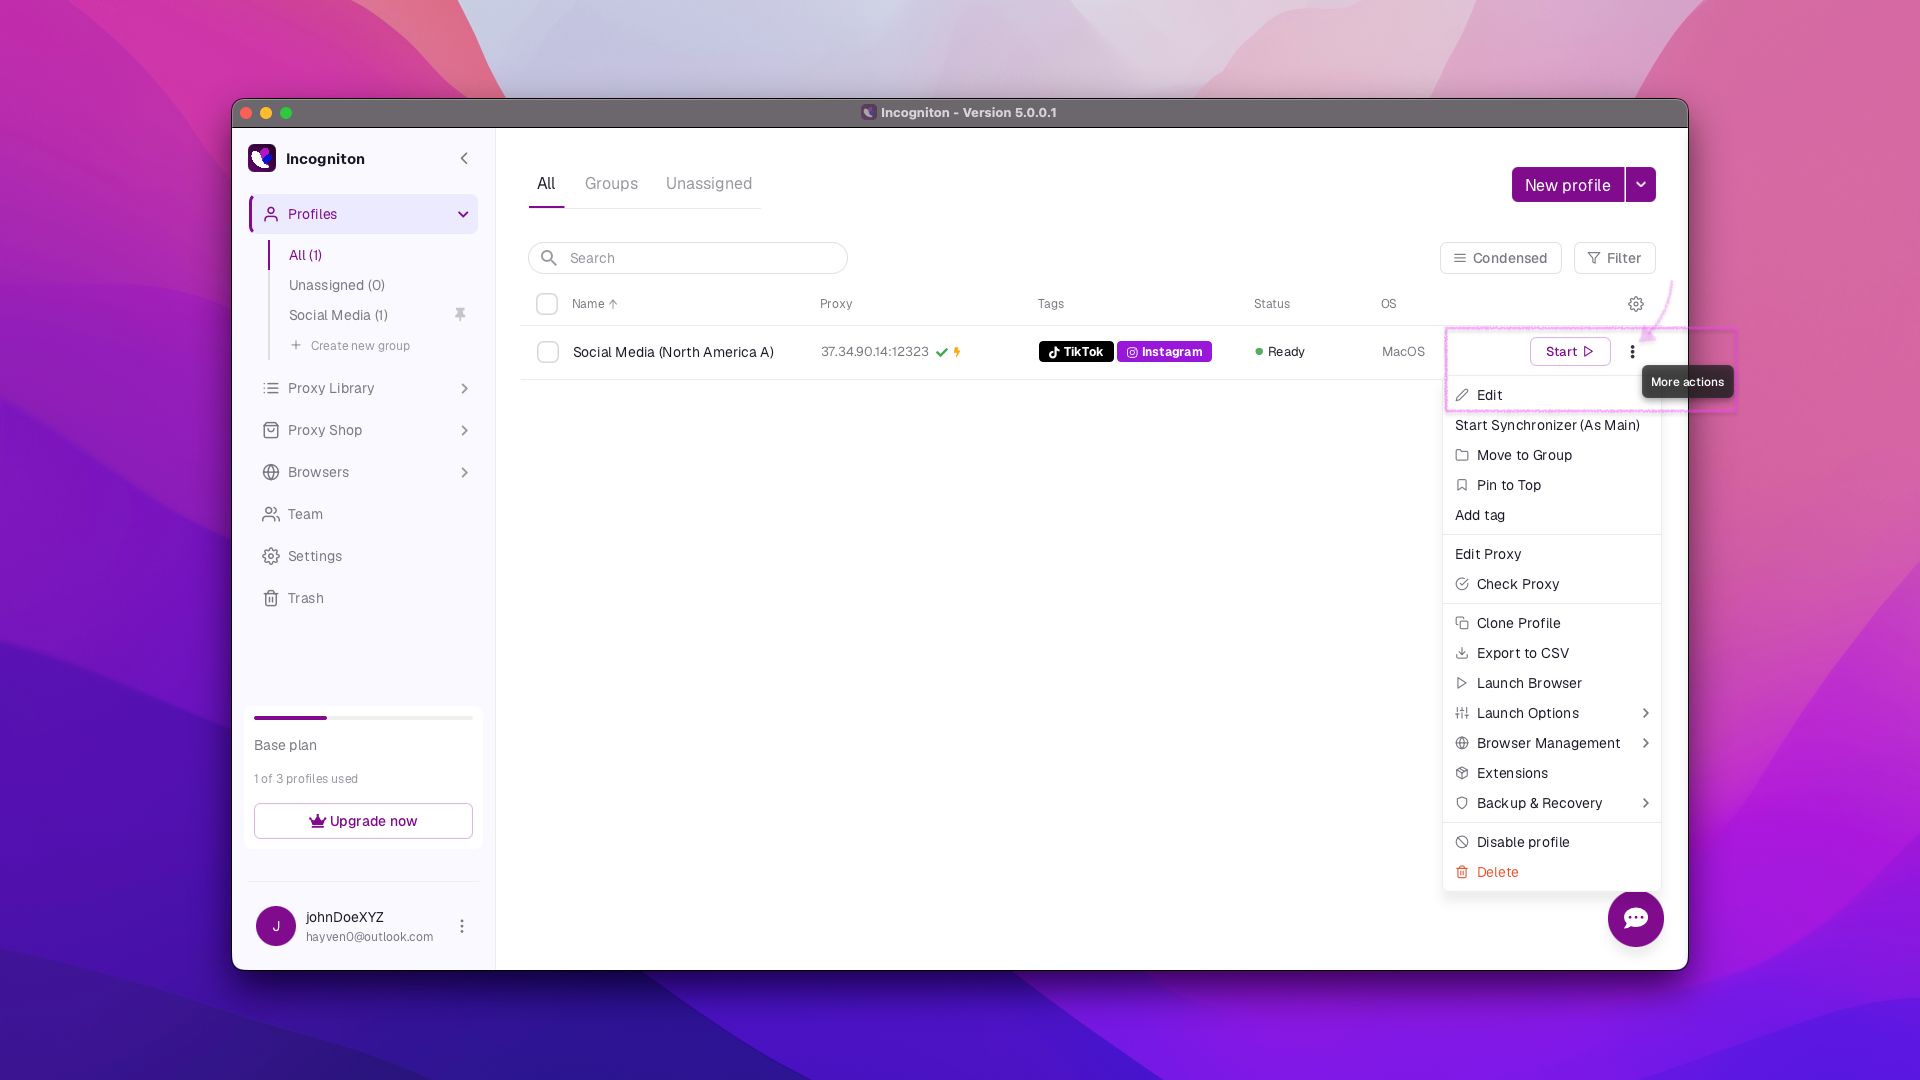Click the Condensed view button
Viewport: 1920px width, 1080px height.
(x=1500, y=258)
